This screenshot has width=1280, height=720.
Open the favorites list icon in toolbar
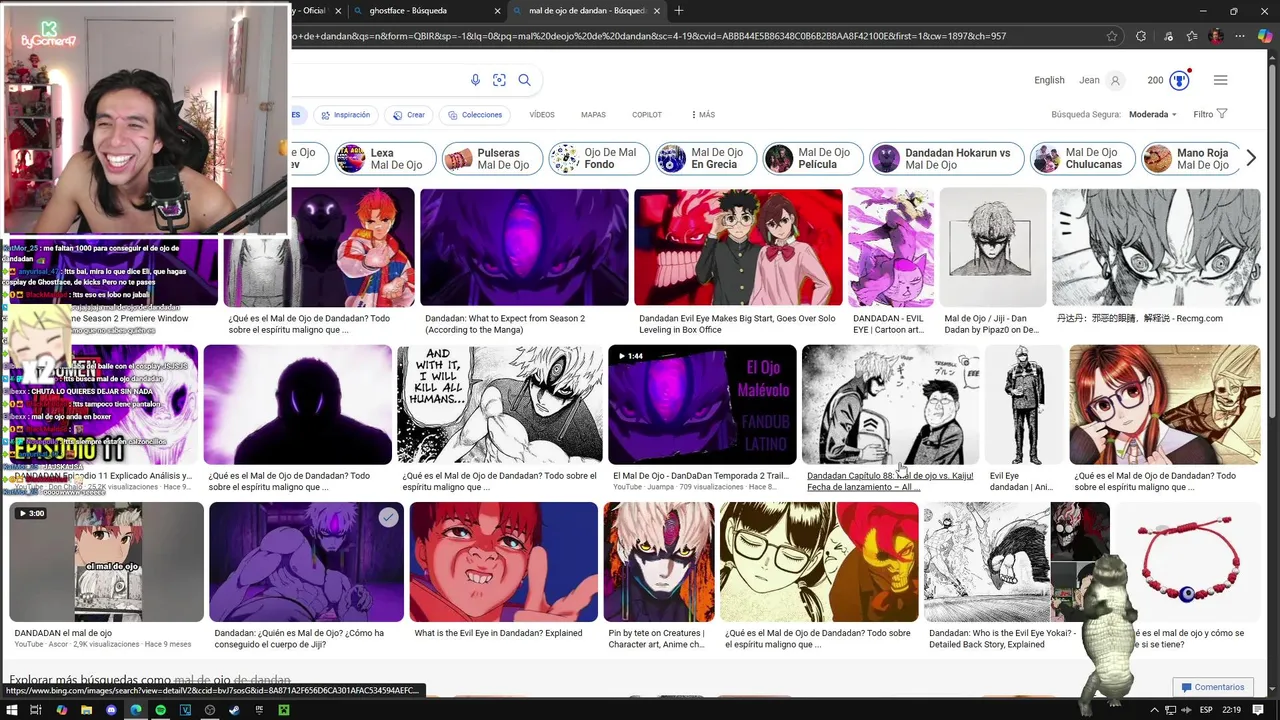point(1192,36)
